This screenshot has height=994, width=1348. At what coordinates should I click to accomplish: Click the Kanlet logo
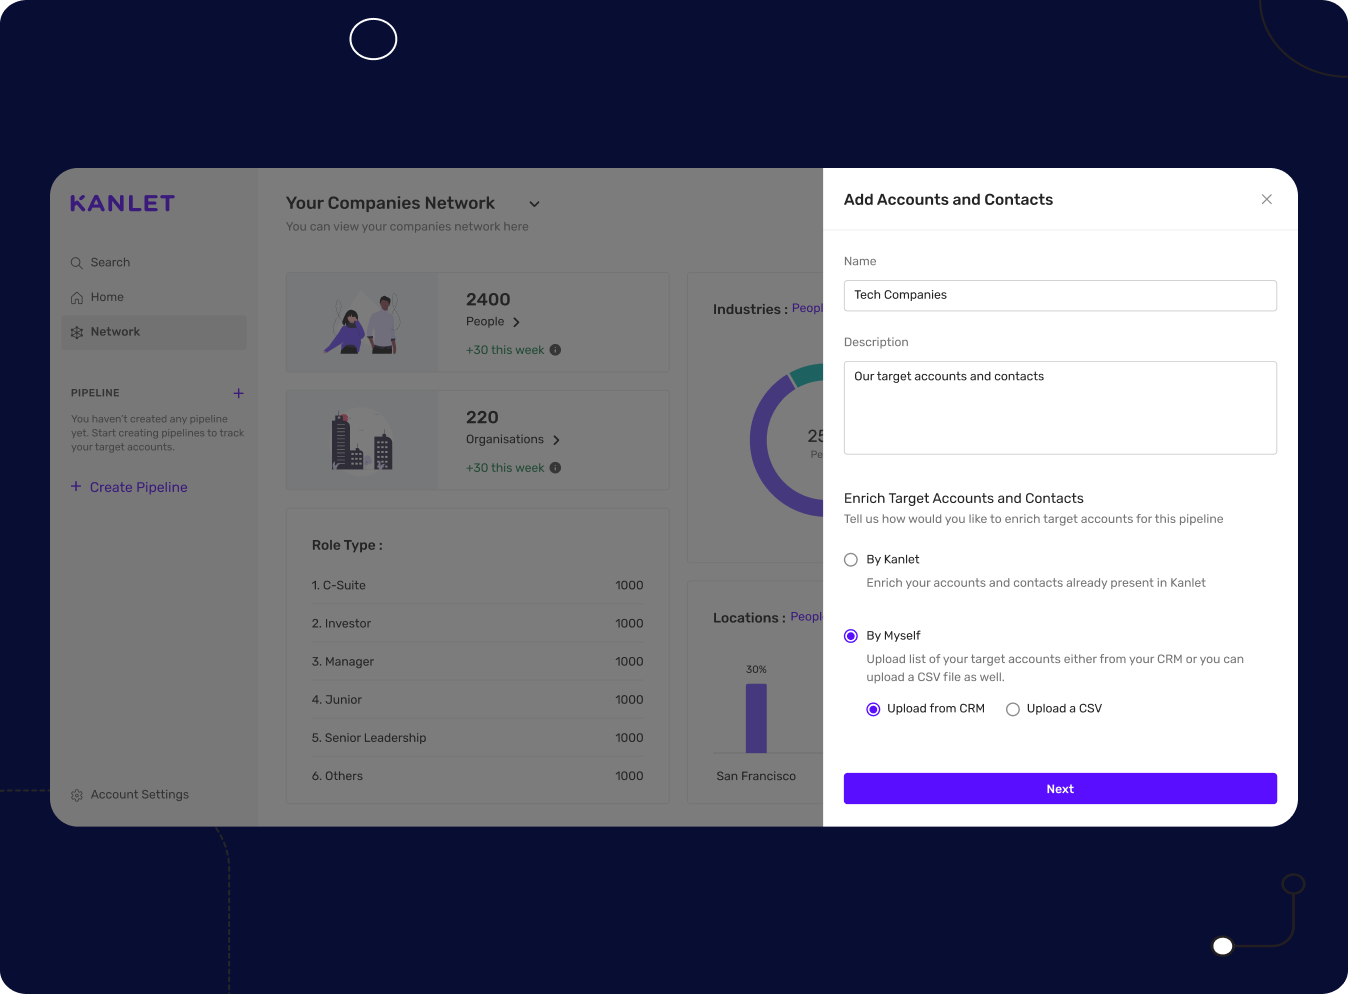click(122, 204)
